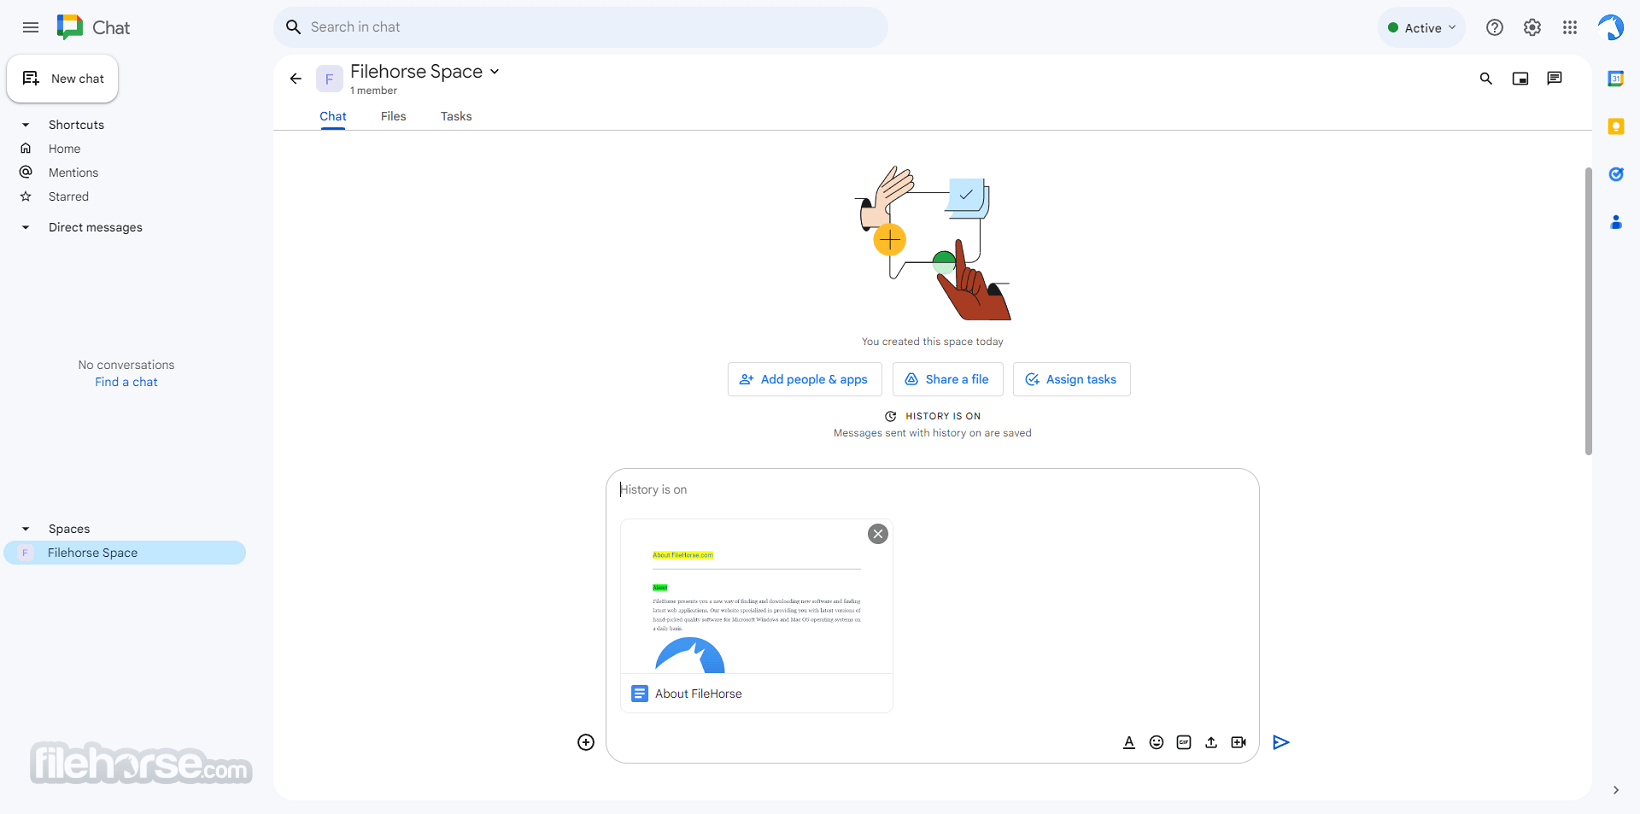
Task: Click the message input 'History is on'
Action: tap(930, 490)
